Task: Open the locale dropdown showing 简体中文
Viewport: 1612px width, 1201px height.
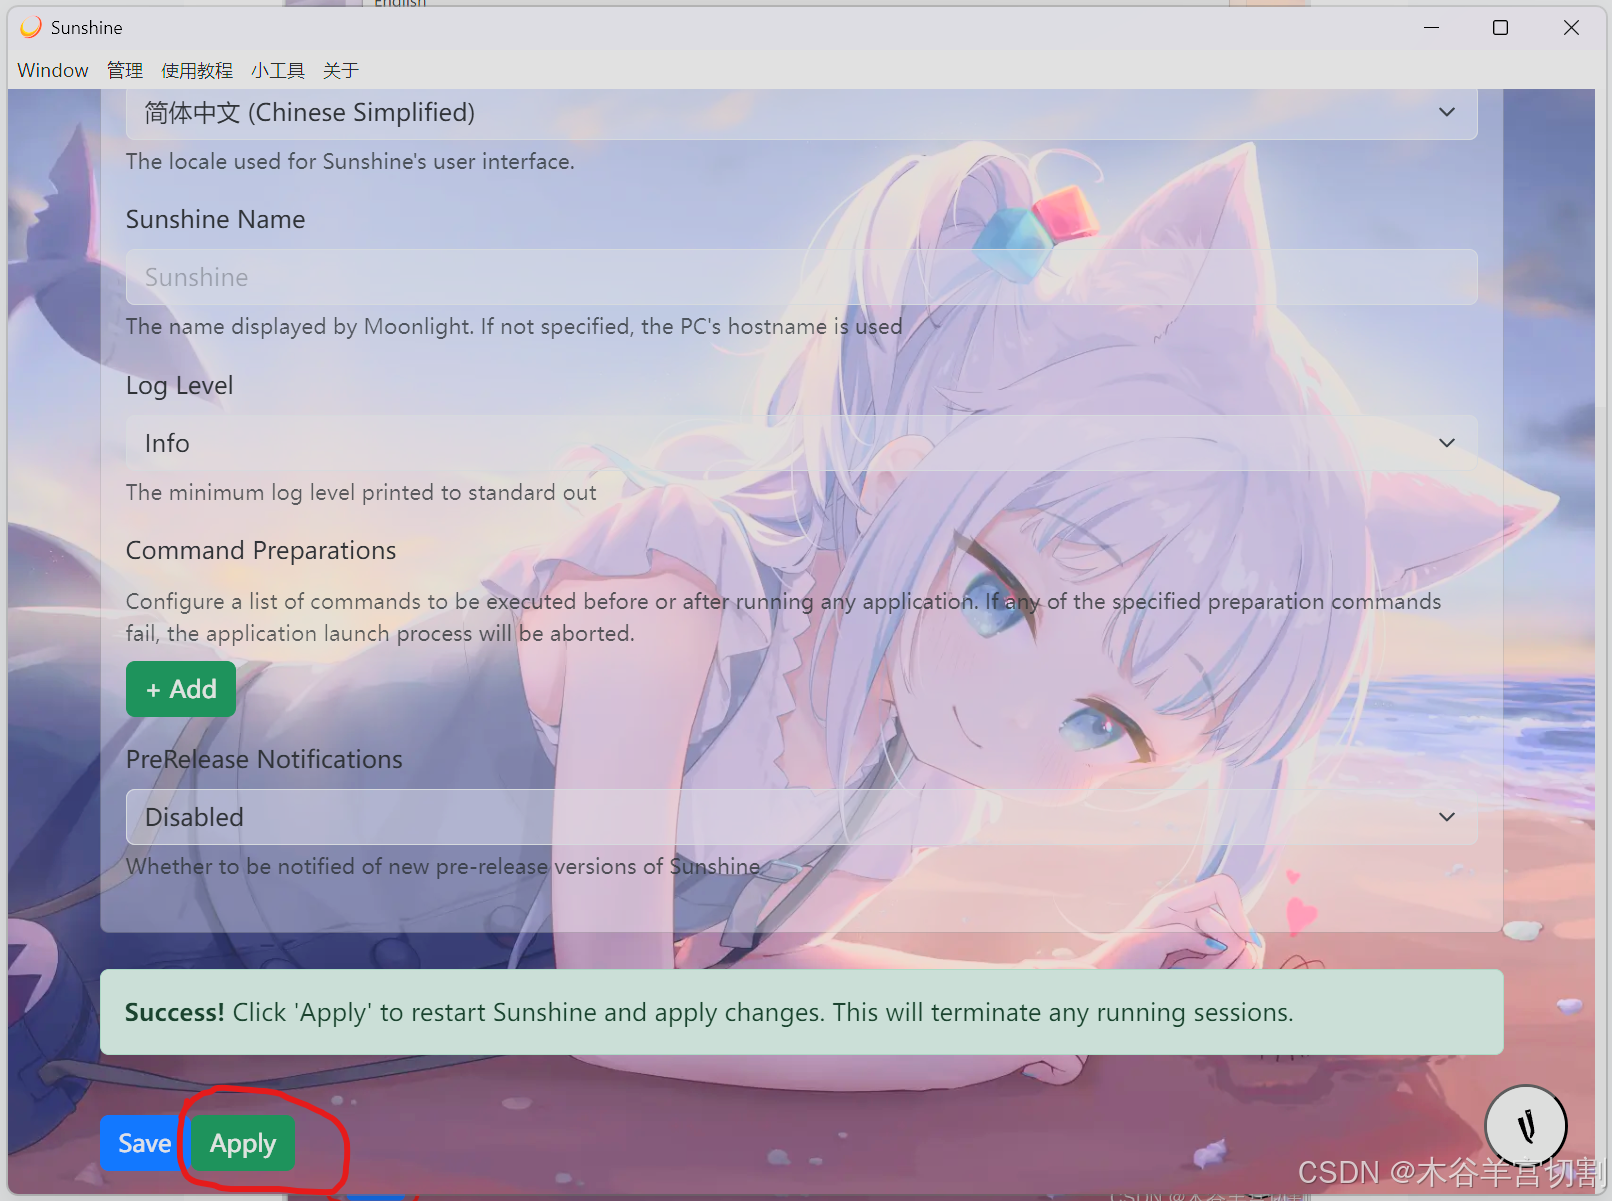Action: pos(801,113)
